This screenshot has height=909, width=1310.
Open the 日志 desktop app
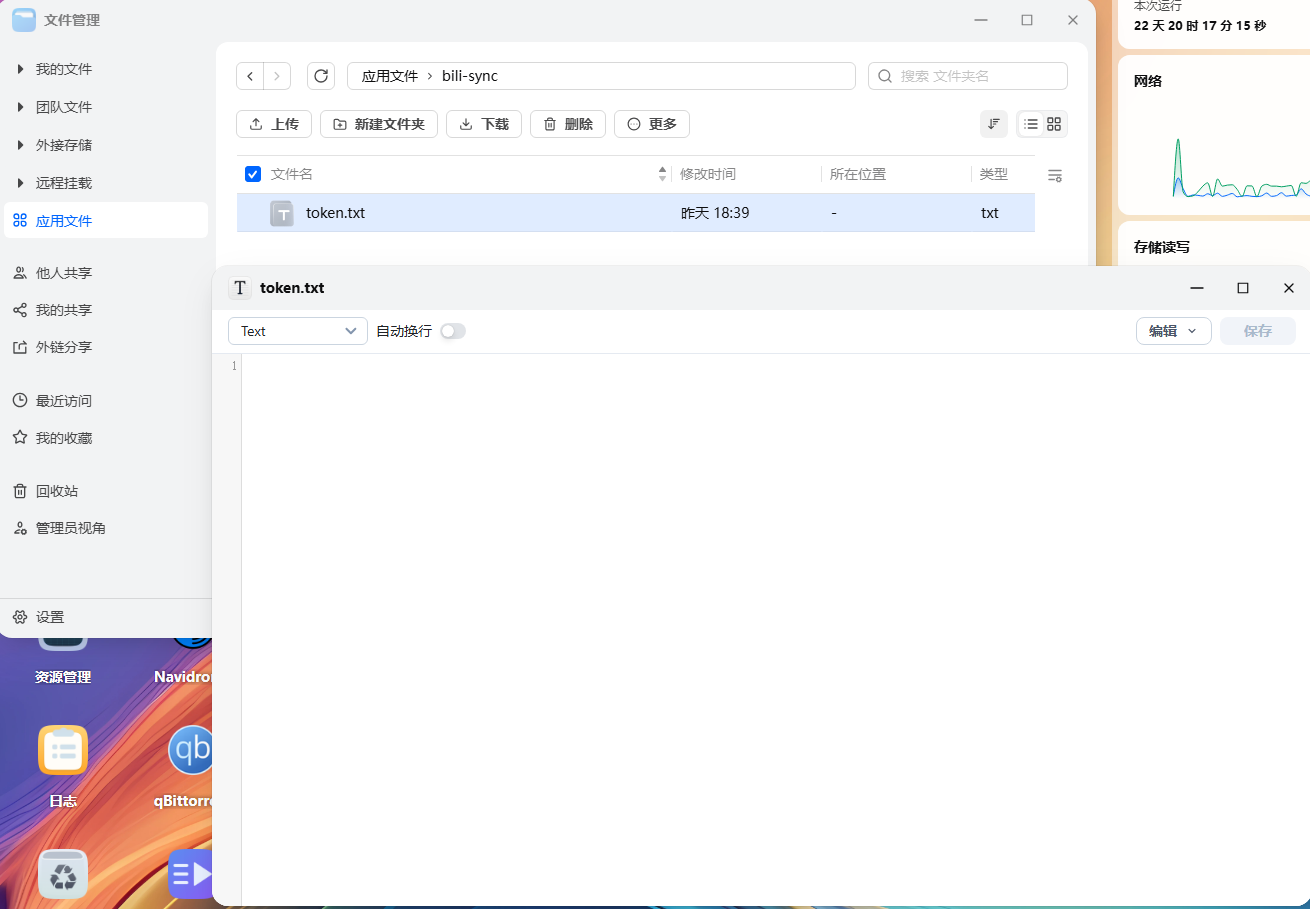tap(63, 751)
